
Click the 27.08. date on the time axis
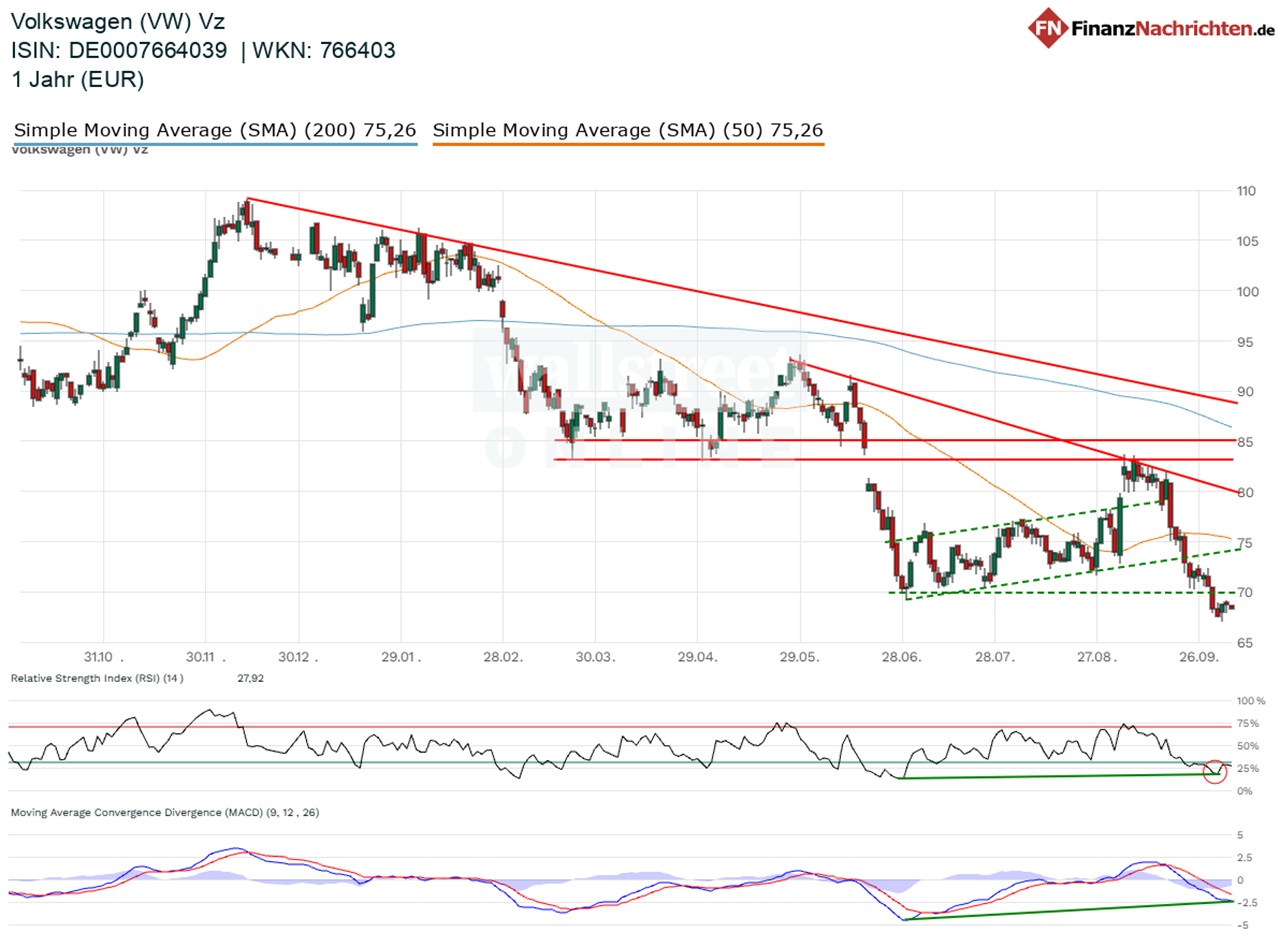1097,656
